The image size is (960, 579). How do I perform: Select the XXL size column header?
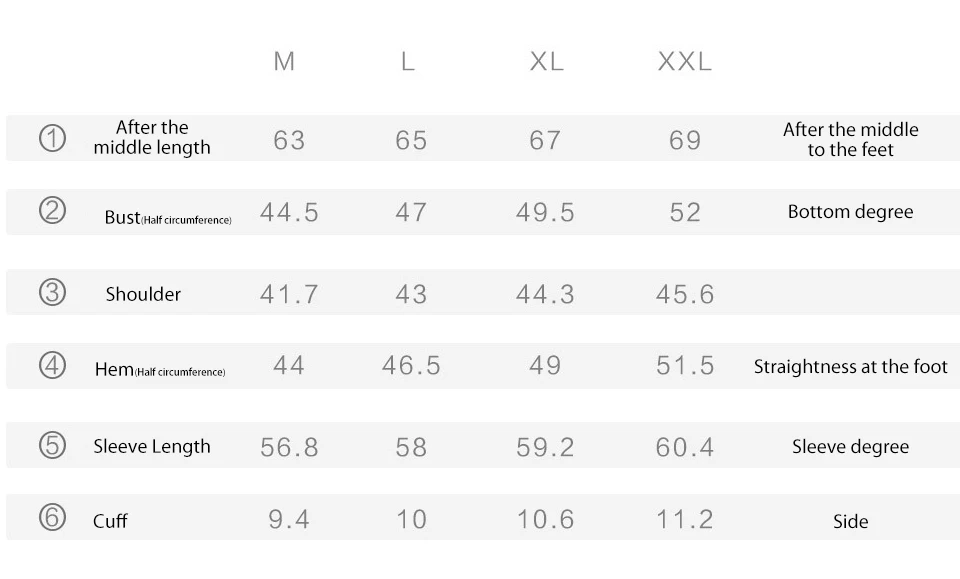click(684, 61)
